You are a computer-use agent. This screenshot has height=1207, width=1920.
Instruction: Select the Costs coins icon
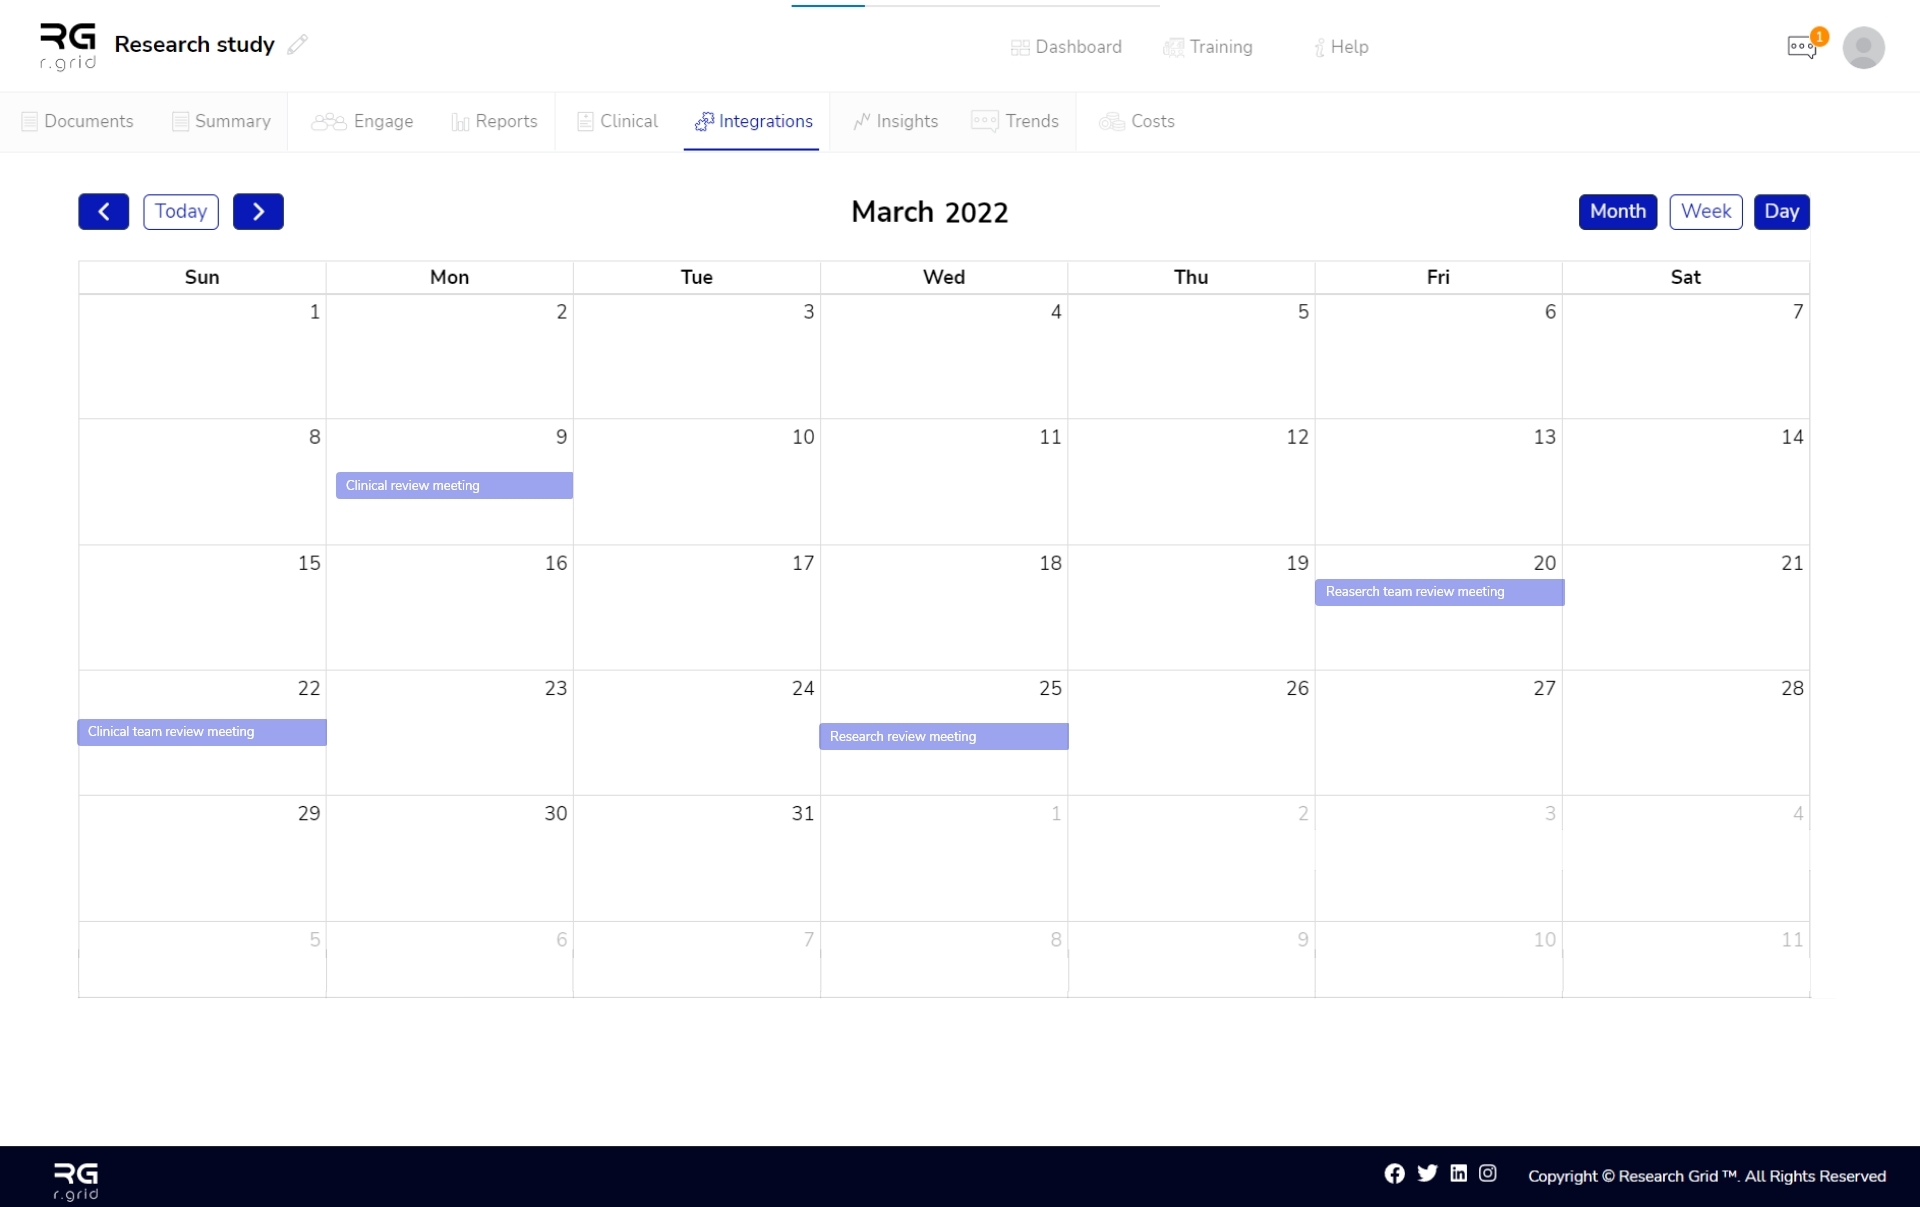click(1111, 121)
